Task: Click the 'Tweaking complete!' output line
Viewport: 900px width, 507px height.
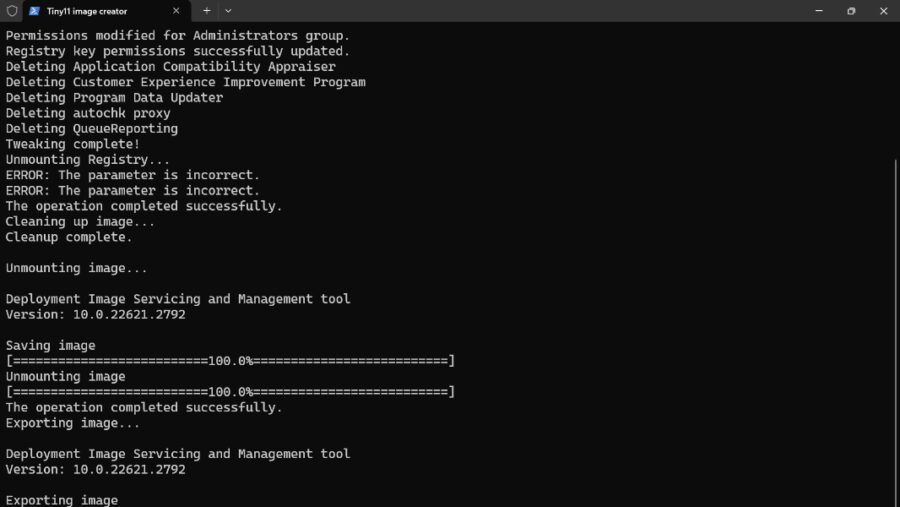Action: pyautogui.click(x=73, y=144)
